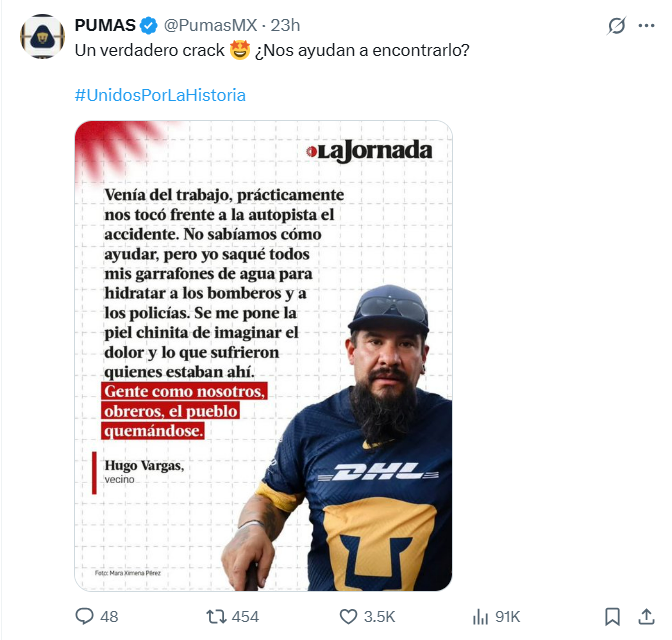Open the three-dot more options menu
This screenshot has height=640, width=672.
(x=647, y=26)
